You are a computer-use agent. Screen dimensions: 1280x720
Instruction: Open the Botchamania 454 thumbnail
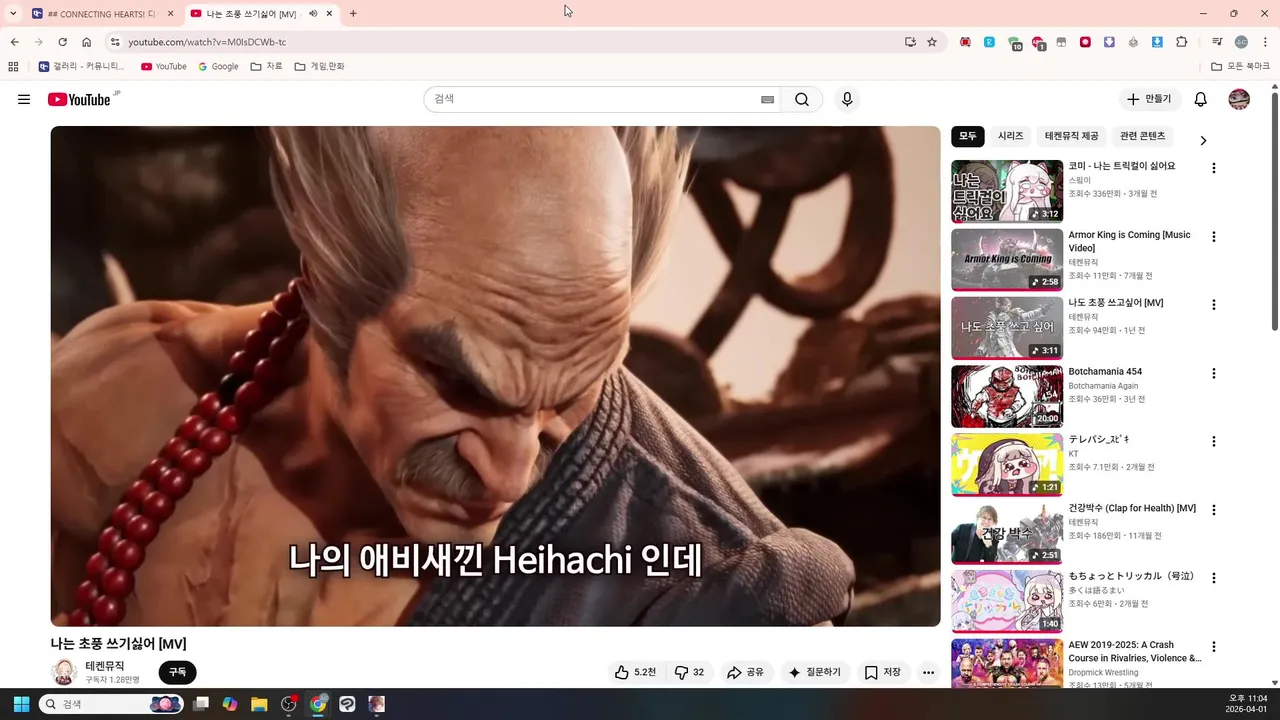click(1007, 396)
